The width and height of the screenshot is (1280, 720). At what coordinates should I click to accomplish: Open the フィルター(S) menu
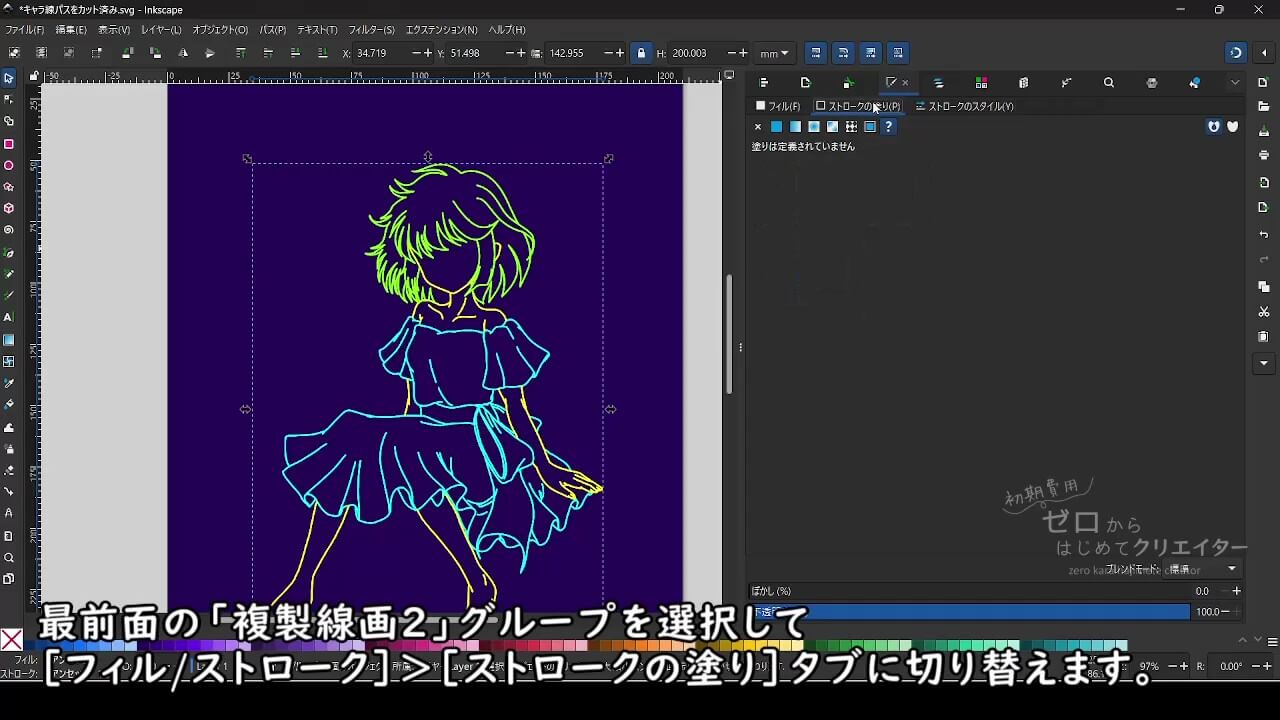tap(371, 30)
